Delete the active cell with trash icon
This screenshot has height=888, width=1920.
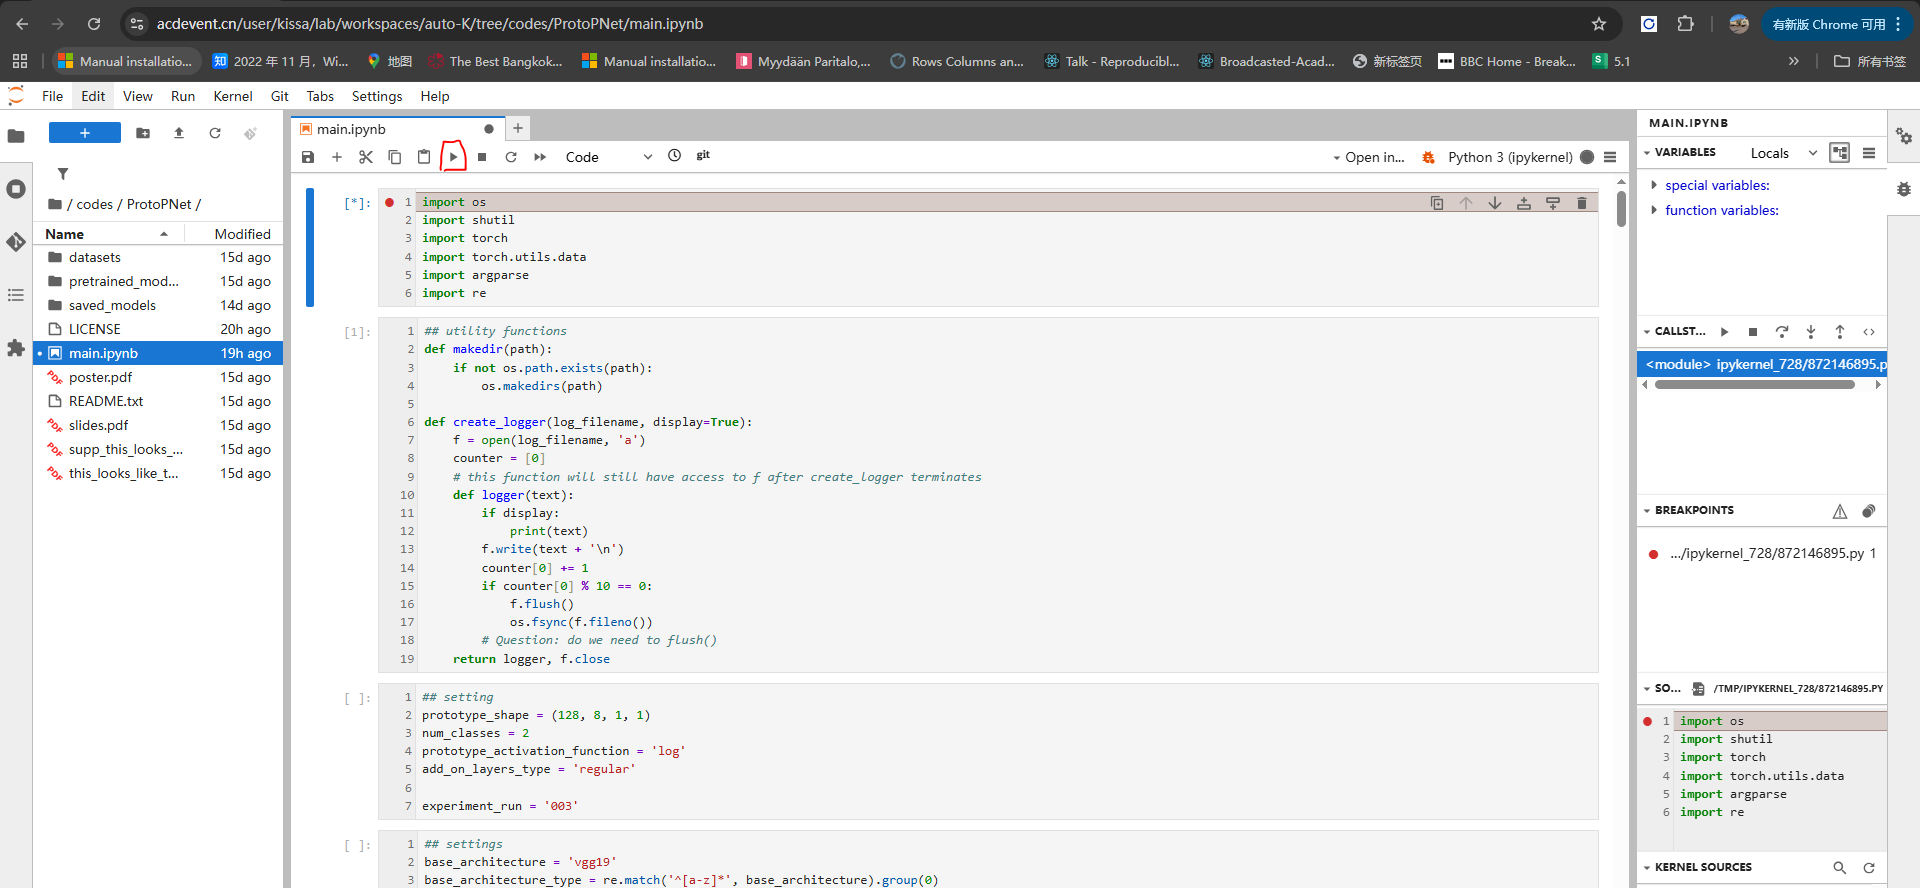click(1581, 203)
